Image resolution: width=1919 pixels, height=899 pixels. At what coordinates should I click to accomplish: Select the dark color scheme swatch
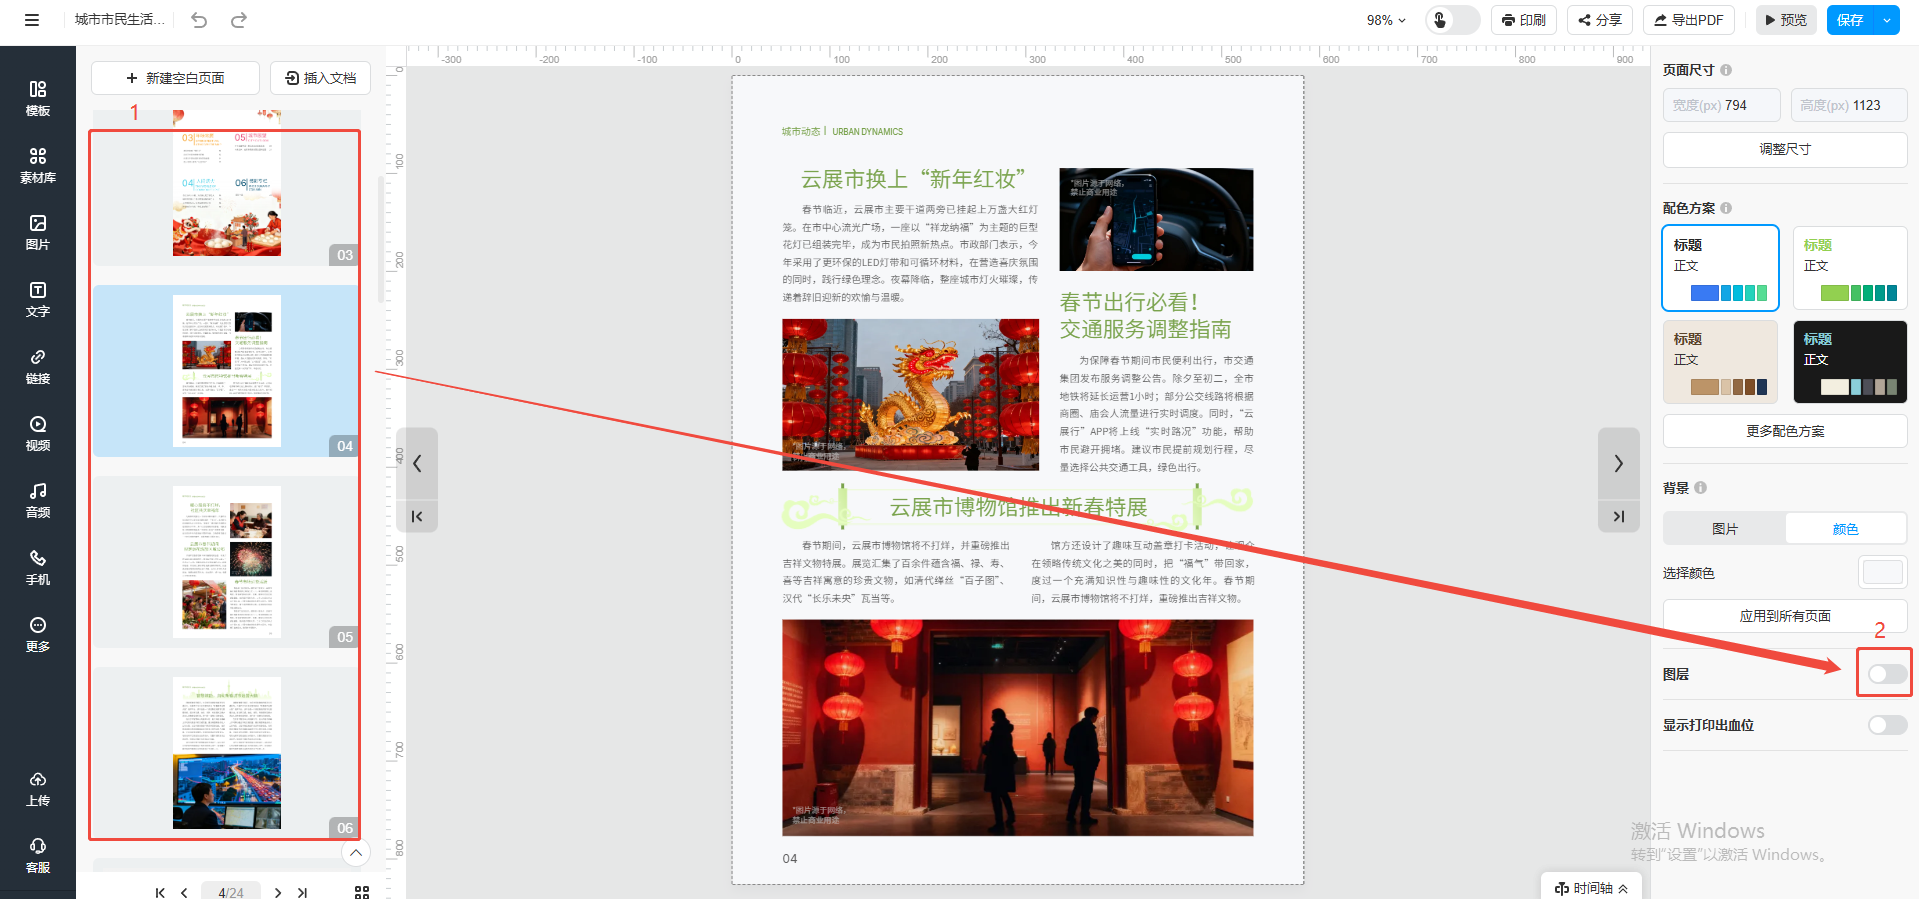coord(1850,362)
